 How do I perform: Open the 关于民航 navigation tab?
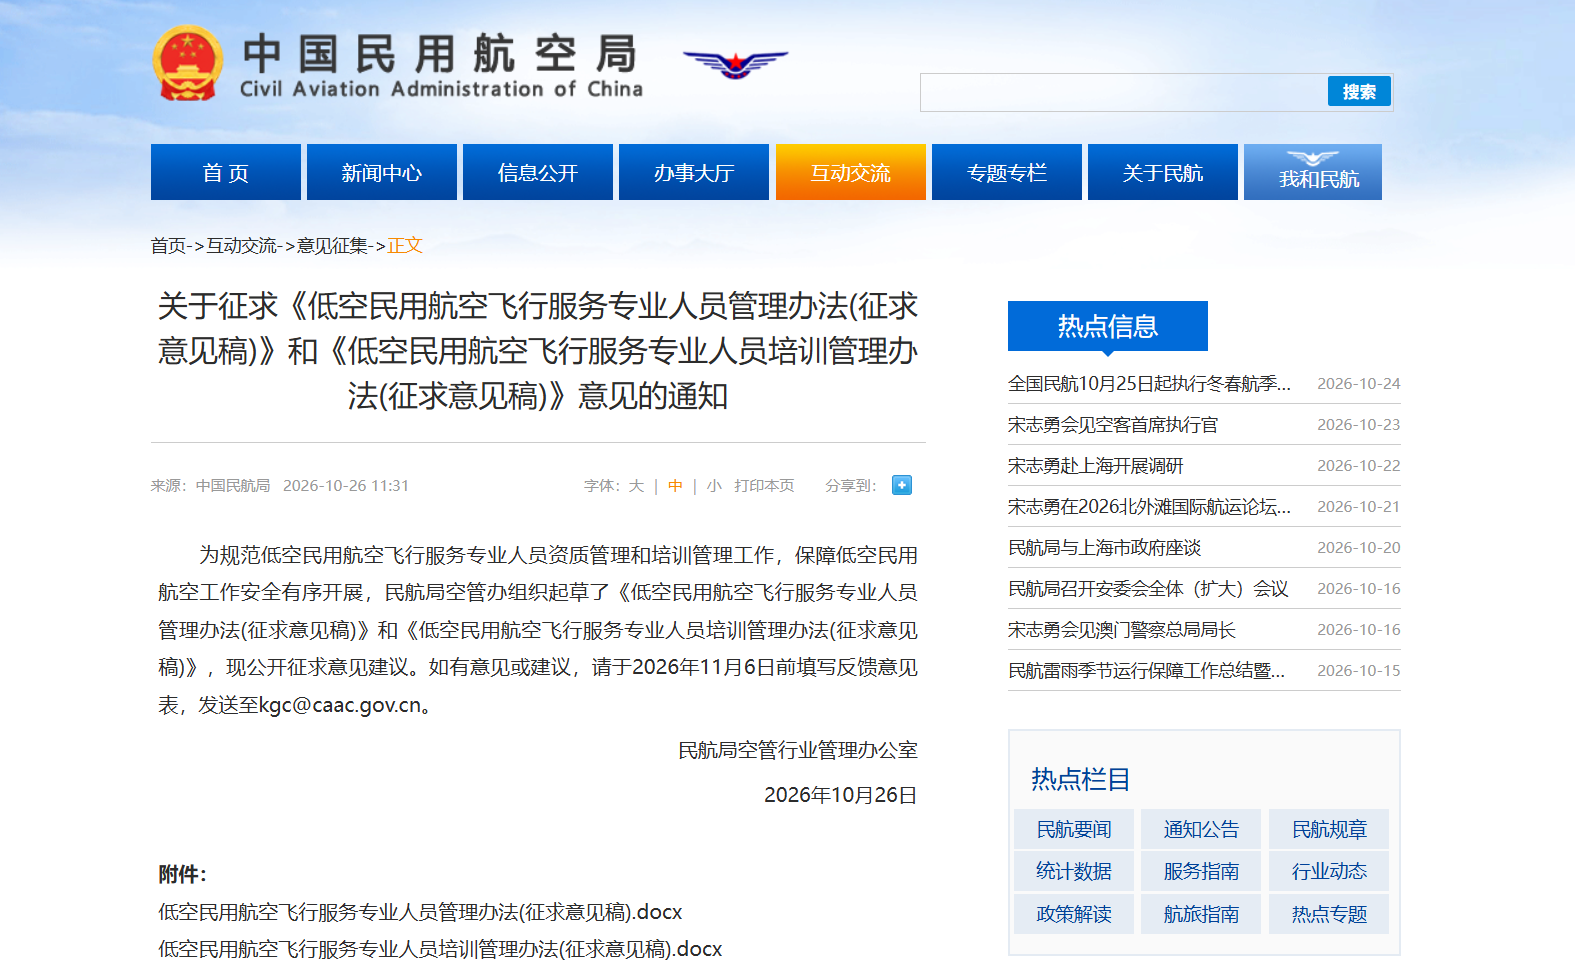click(1163, 172)
